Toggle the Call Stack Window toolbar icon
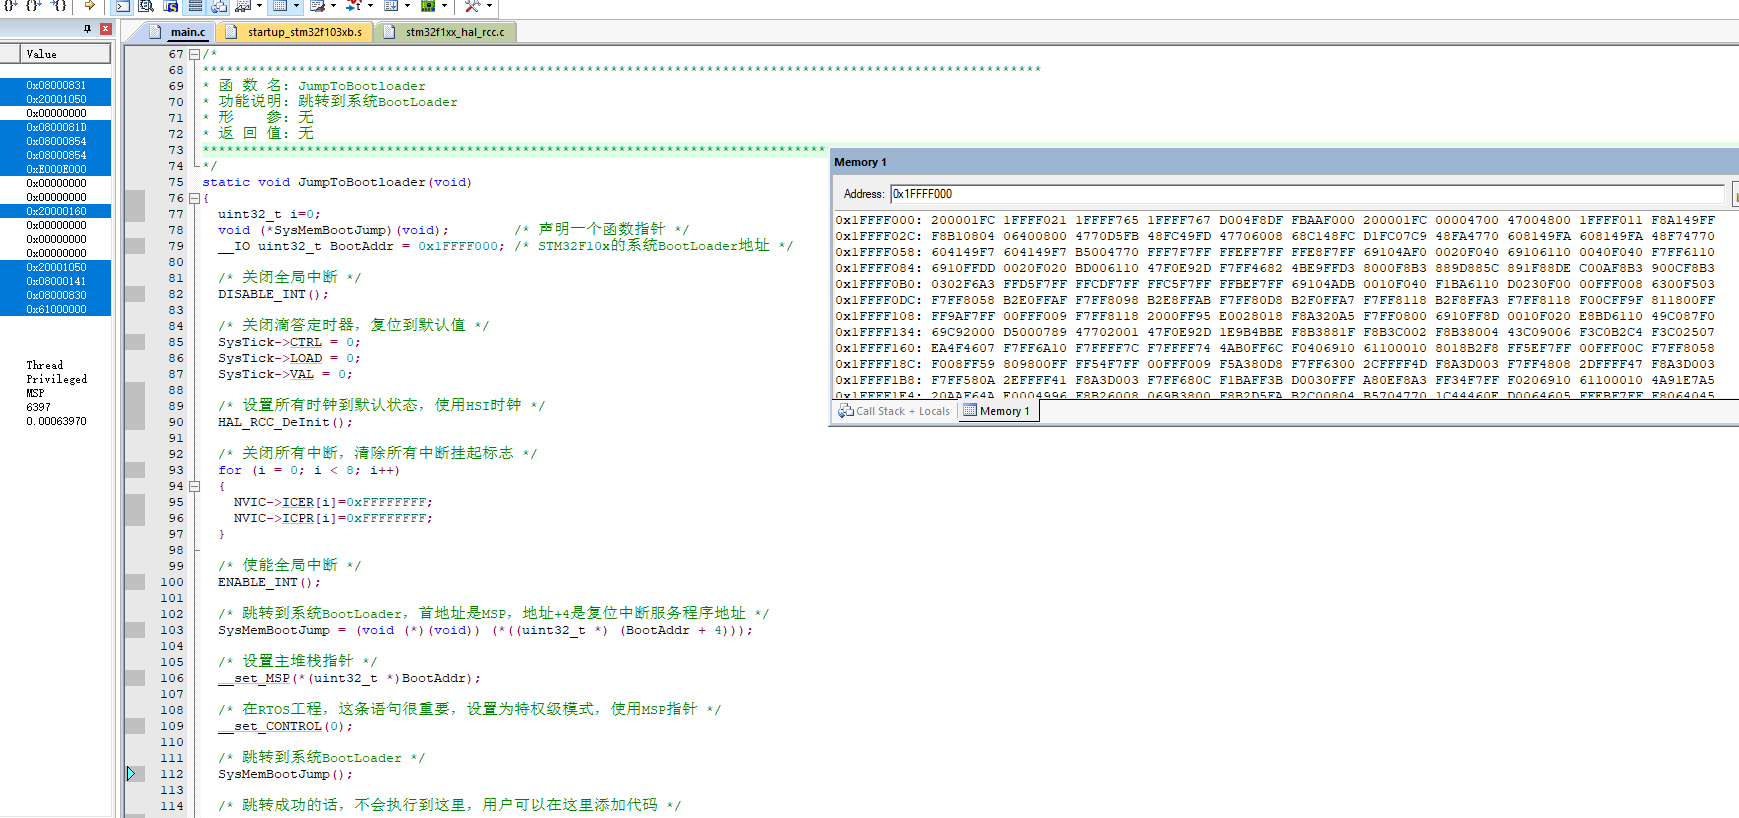The image size is (1739, 818). pos(219,5)
